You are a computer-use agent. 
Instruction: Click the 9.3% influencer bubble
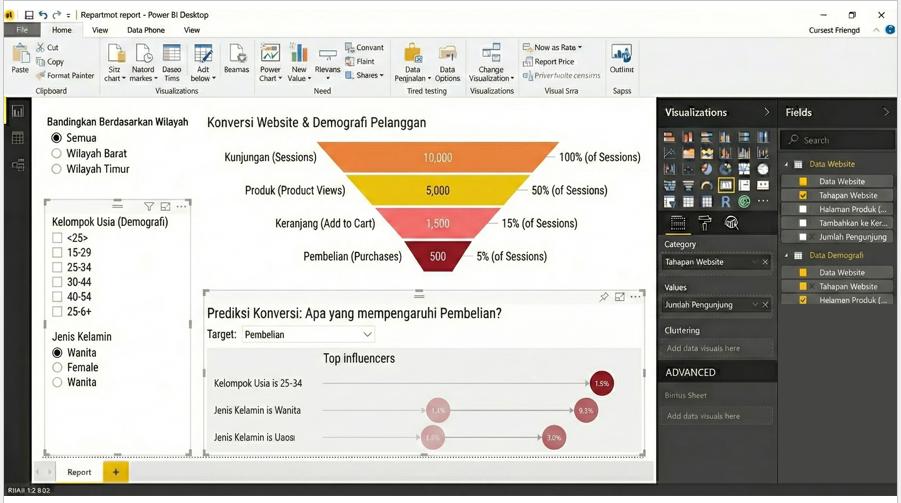(586, 410)
